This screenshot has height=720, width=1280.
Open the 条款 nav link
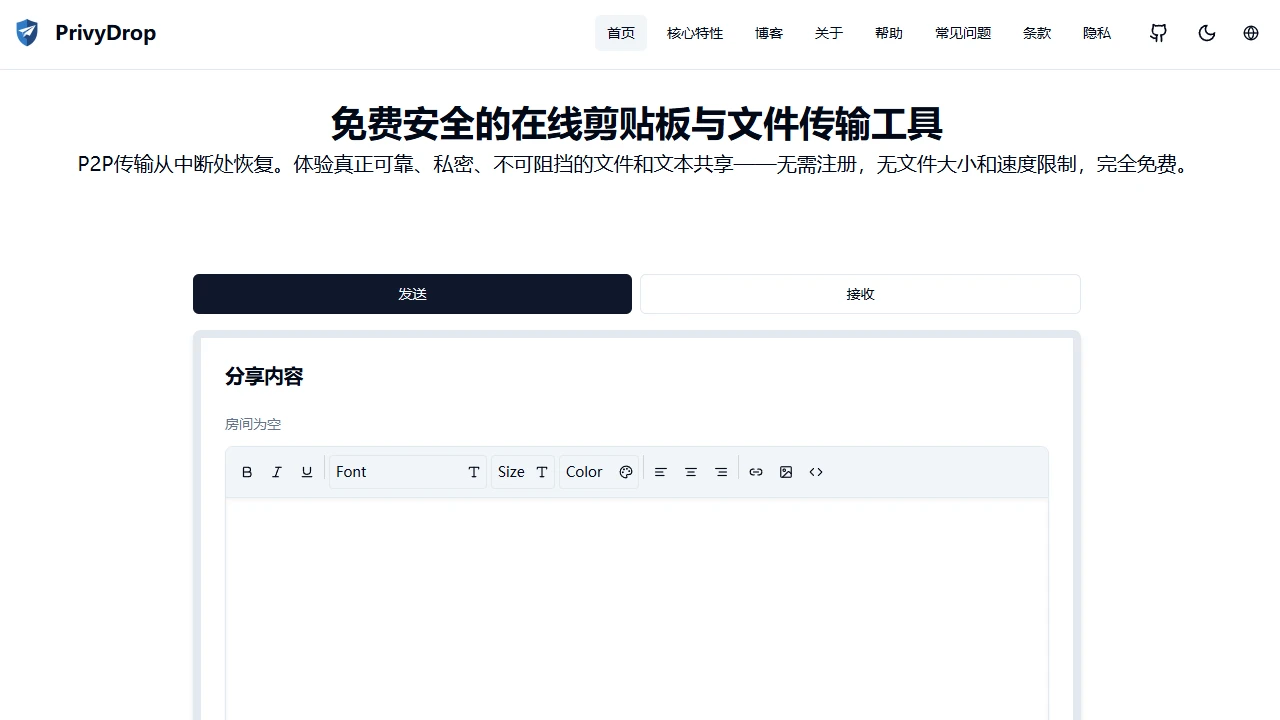point(1037,33)
